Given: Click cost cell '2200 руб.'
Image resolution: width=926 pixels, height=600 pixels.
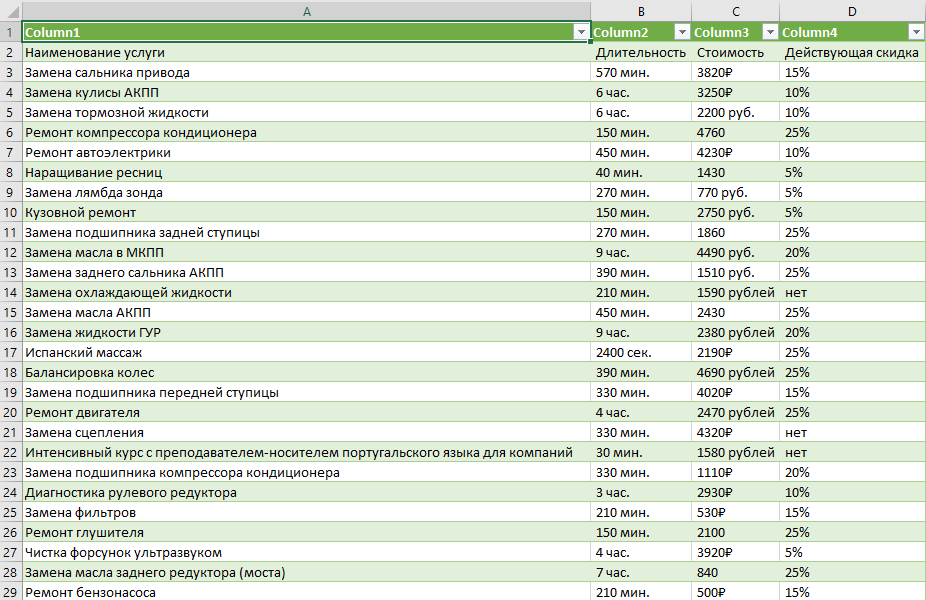Looking at the screenshot, I should 735,113.
